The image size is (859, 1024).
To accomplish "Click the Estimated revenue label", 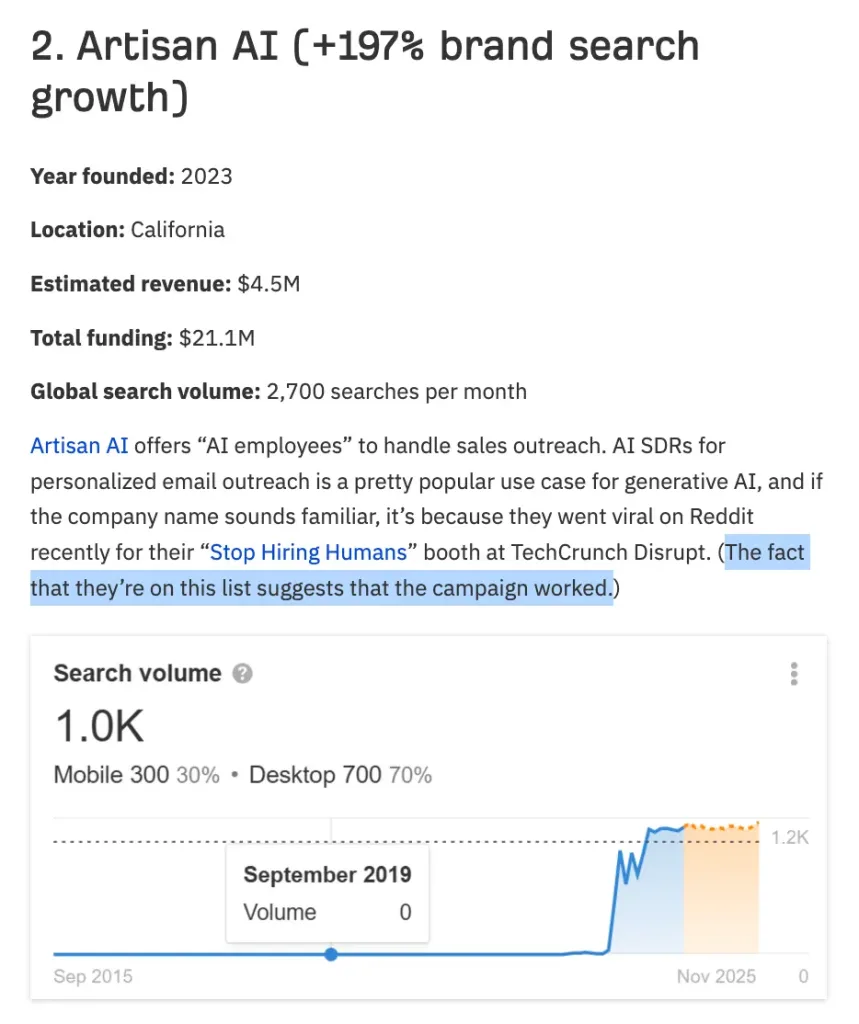I will [131, 284].
